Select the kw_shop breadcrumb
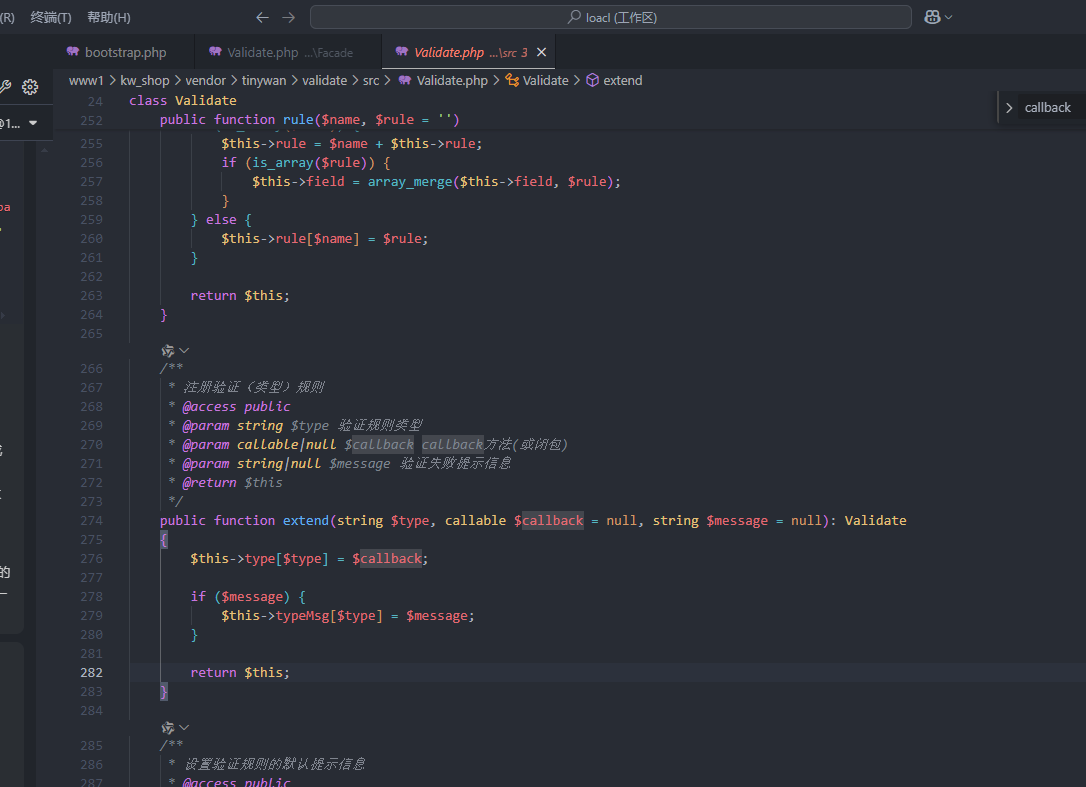The image size is (1086, 787). point(145,80)
